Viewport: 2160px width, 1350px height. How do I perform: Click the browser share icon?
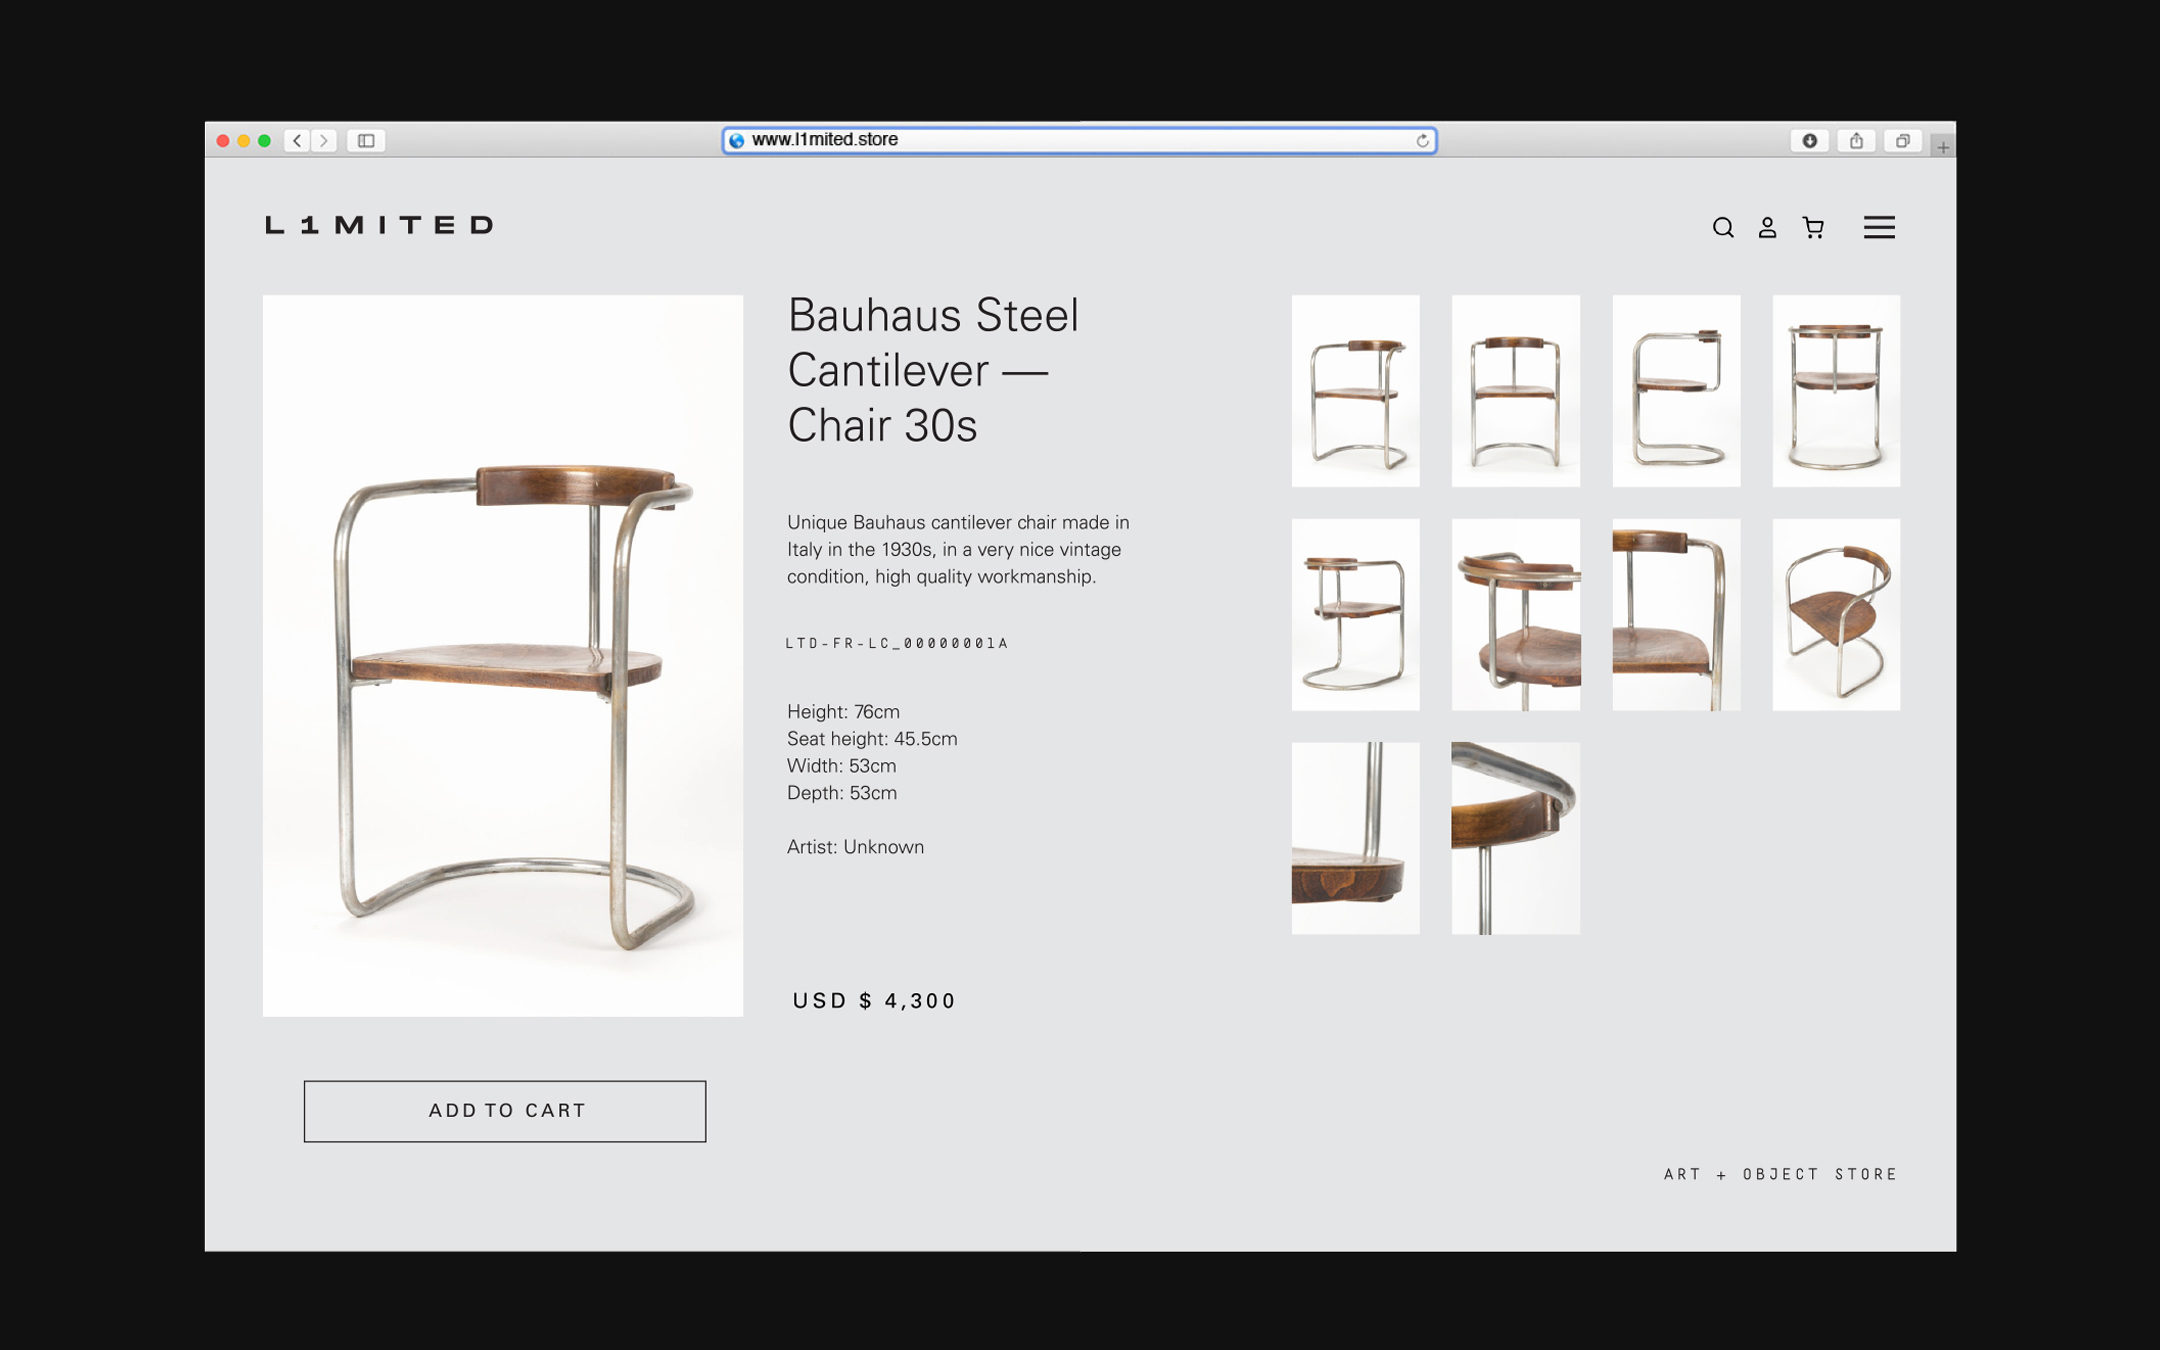point(1856,141)
